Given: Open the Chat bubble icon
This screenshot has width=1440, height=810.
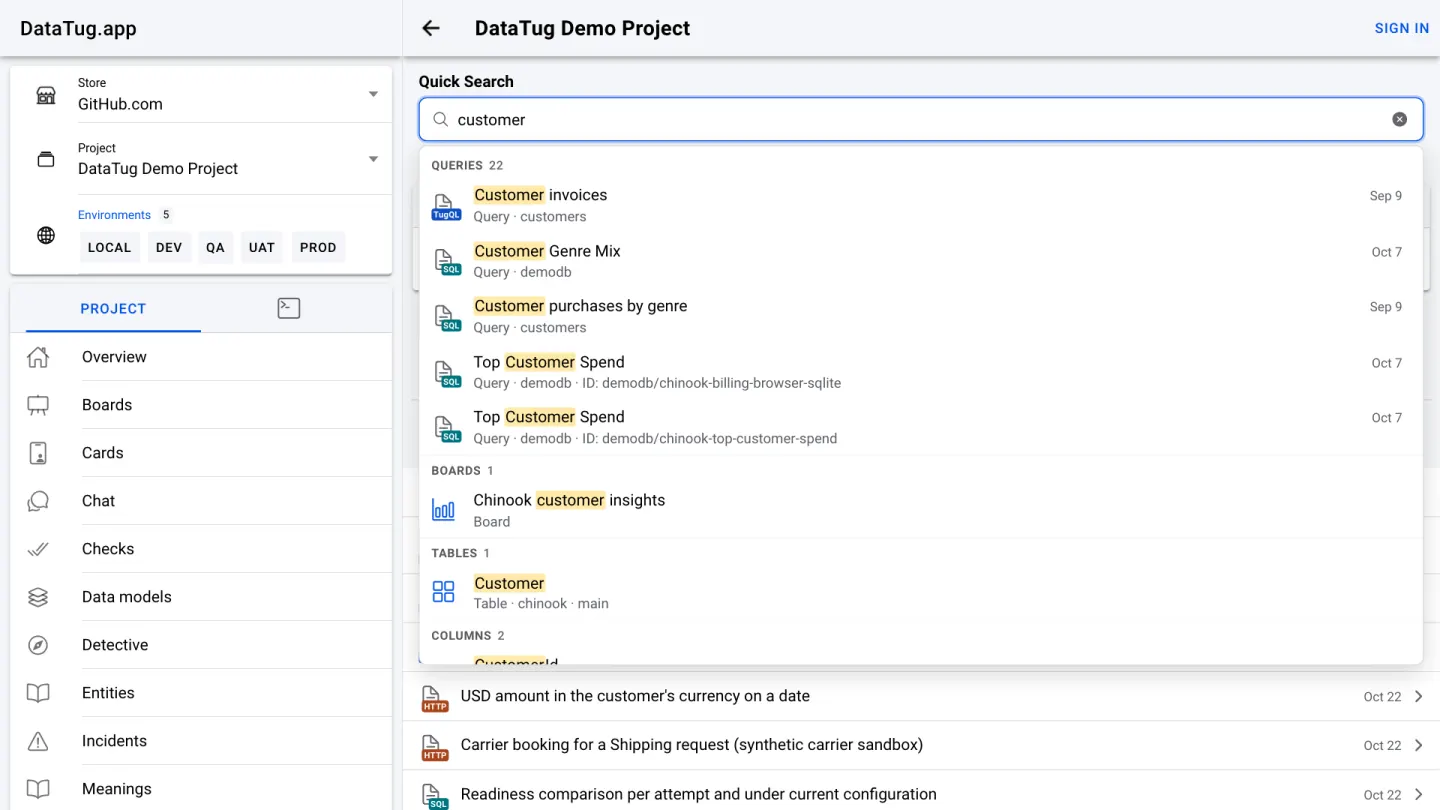Looking at the screenshot, I should (38, 501).
